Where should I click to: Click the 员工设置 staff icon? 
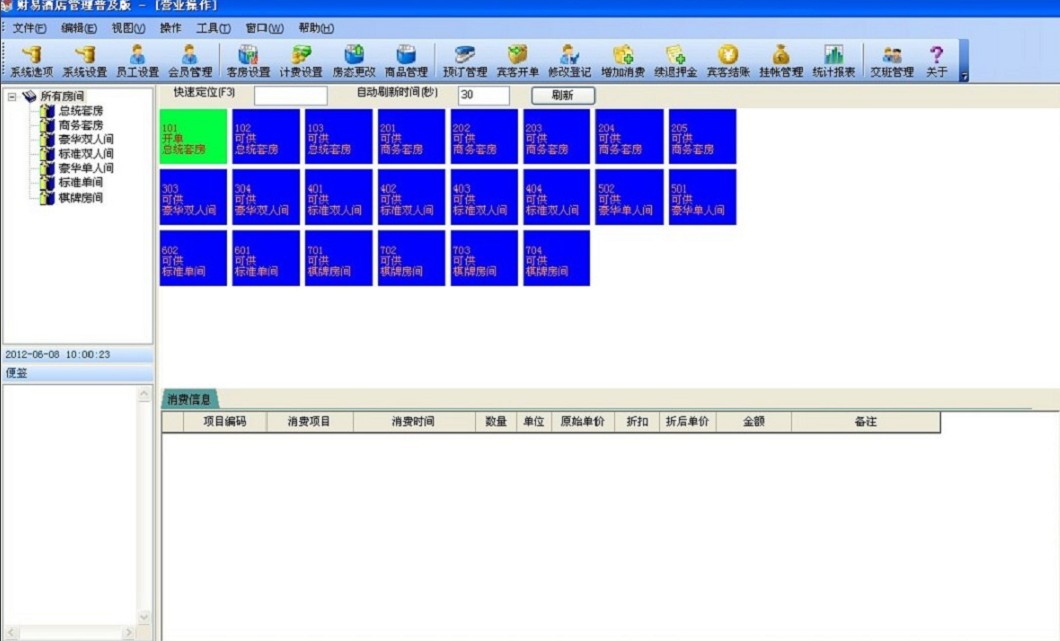[137, 61]
